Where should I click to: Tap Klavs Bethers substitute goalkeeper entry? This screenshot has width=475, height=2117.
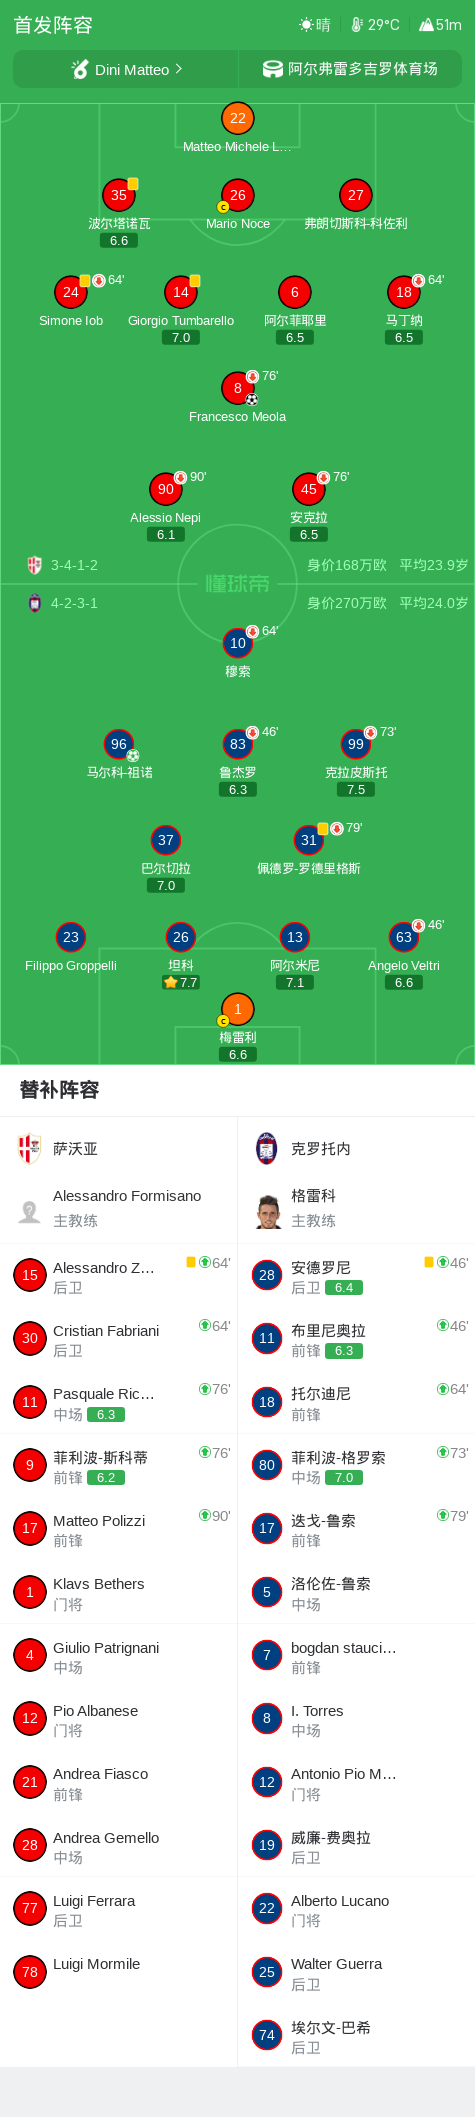[118, 1592]
